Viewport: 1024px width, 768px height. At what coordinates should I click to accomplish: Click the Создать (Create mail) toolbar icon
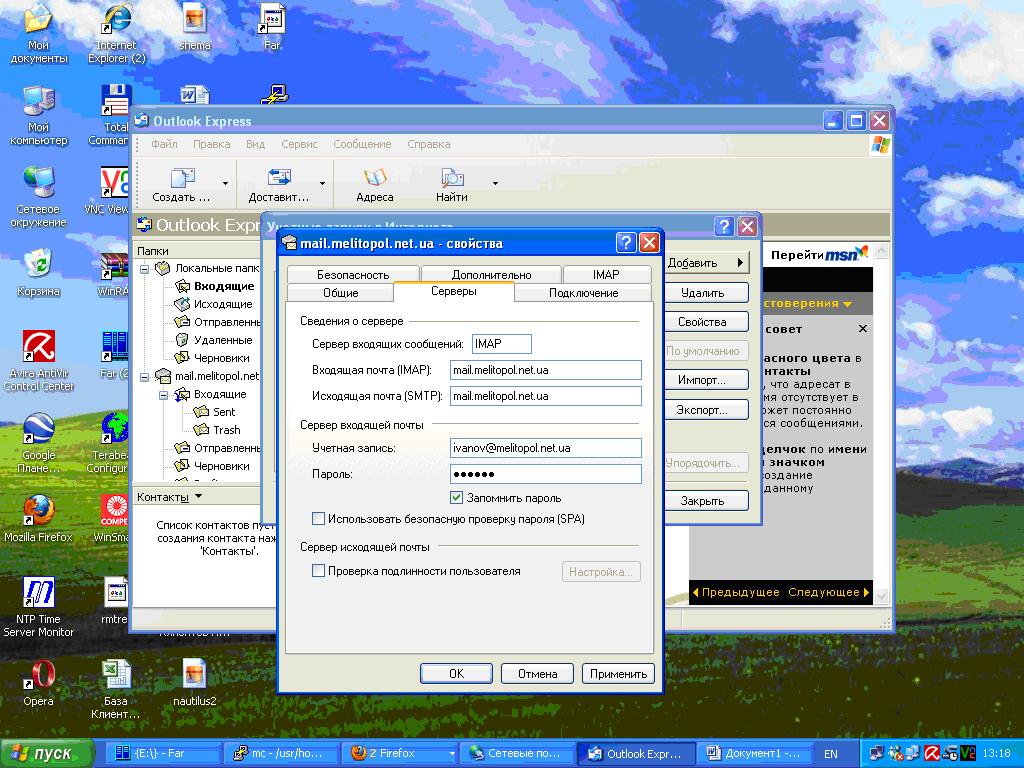(182, 179)
